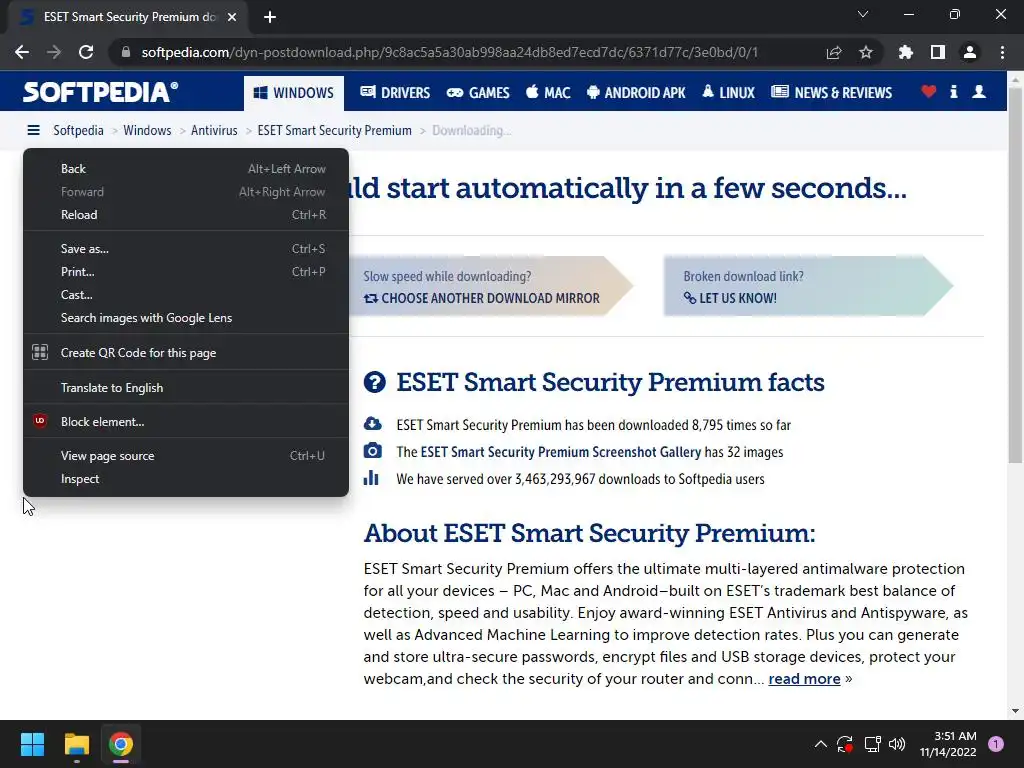
Task: Select Inspect in the context menu
Action: [185, 479]
